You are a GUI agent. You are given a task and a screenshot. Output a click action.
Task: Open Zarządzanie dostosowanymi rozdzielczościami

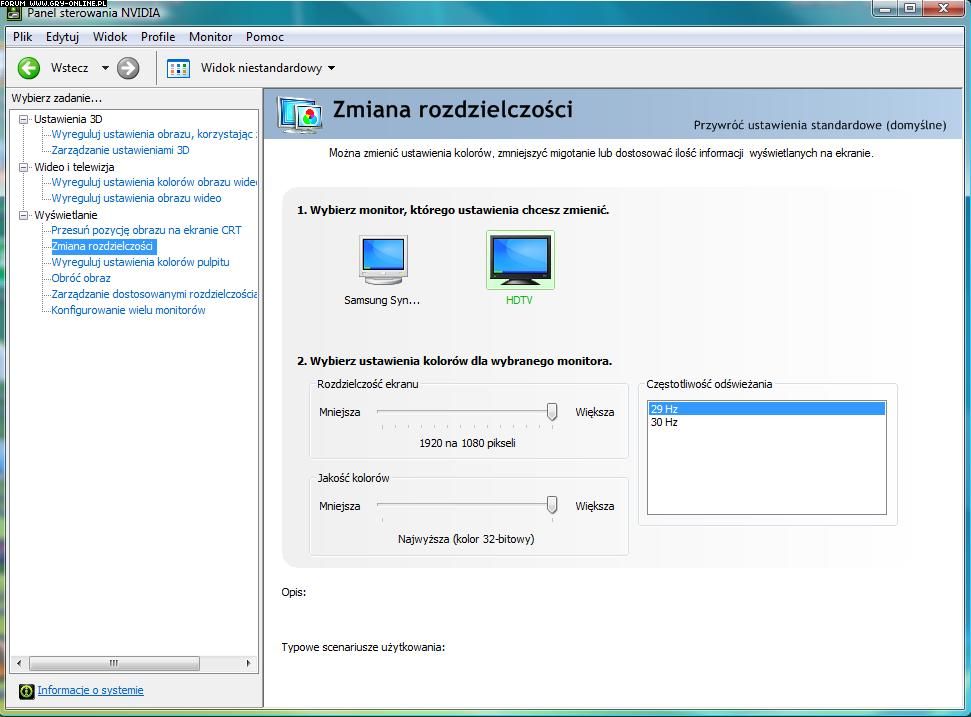154,294
